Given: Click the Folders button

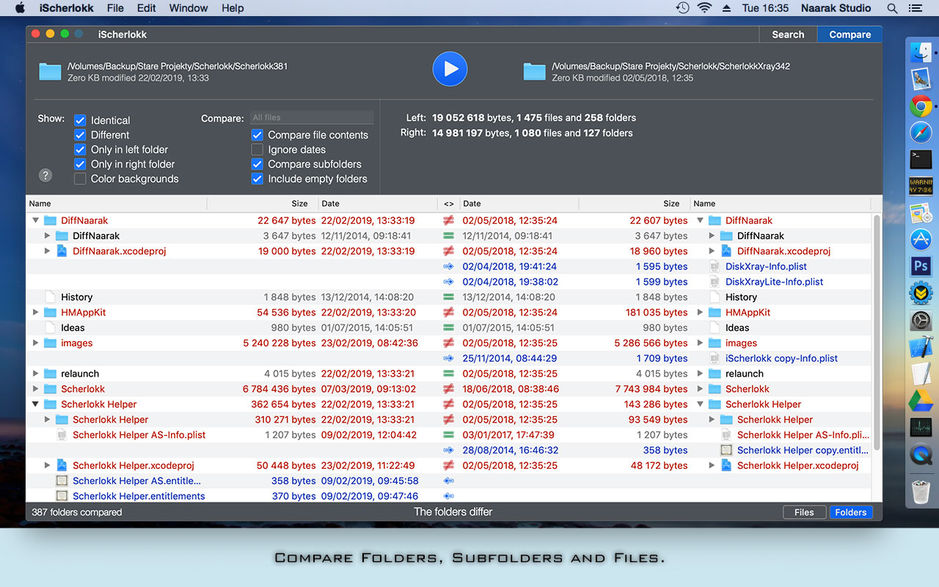Looking at the screenshot, I should pyautogui.click(x=850, y=512).
